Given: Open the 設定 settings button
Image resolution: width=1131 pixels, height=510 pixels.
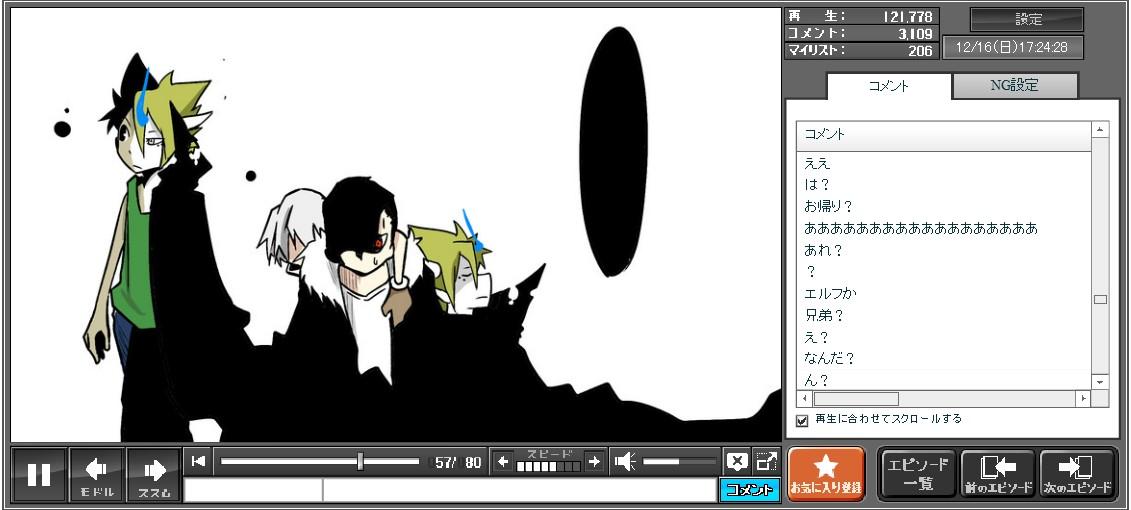Looking at the screenshot, I should pos(1027,19).
